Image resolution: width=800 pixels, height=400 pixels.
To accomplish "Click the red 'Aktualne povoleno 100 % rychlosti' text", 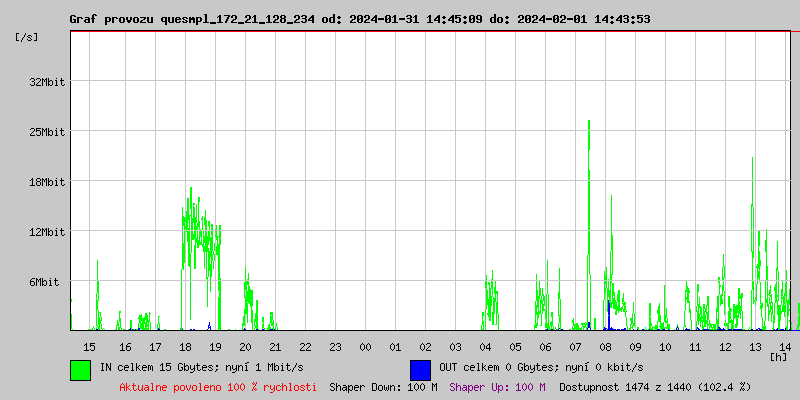I will pyautogui.click(x=218, y=387).
